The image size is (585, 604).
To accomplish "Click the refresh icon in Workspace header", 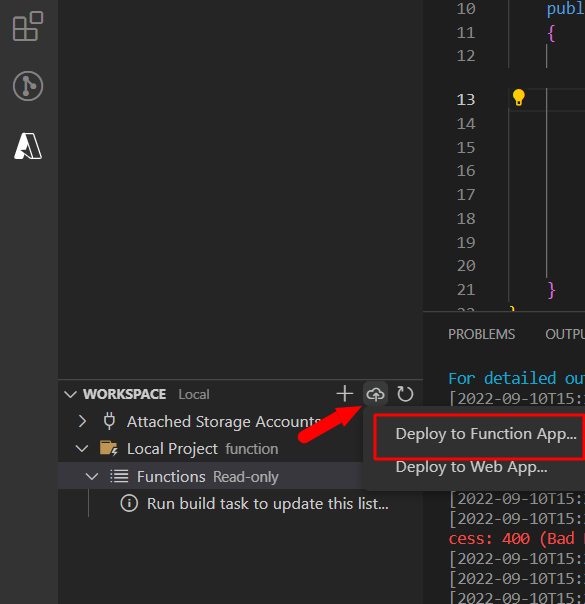I will (405, 394).
